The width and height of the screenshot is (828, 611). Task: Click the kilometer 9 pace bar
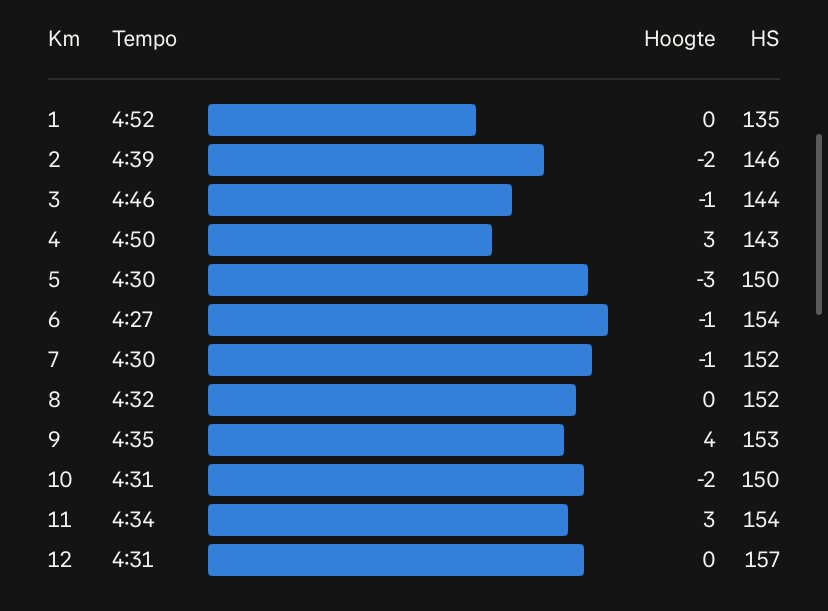386,440
